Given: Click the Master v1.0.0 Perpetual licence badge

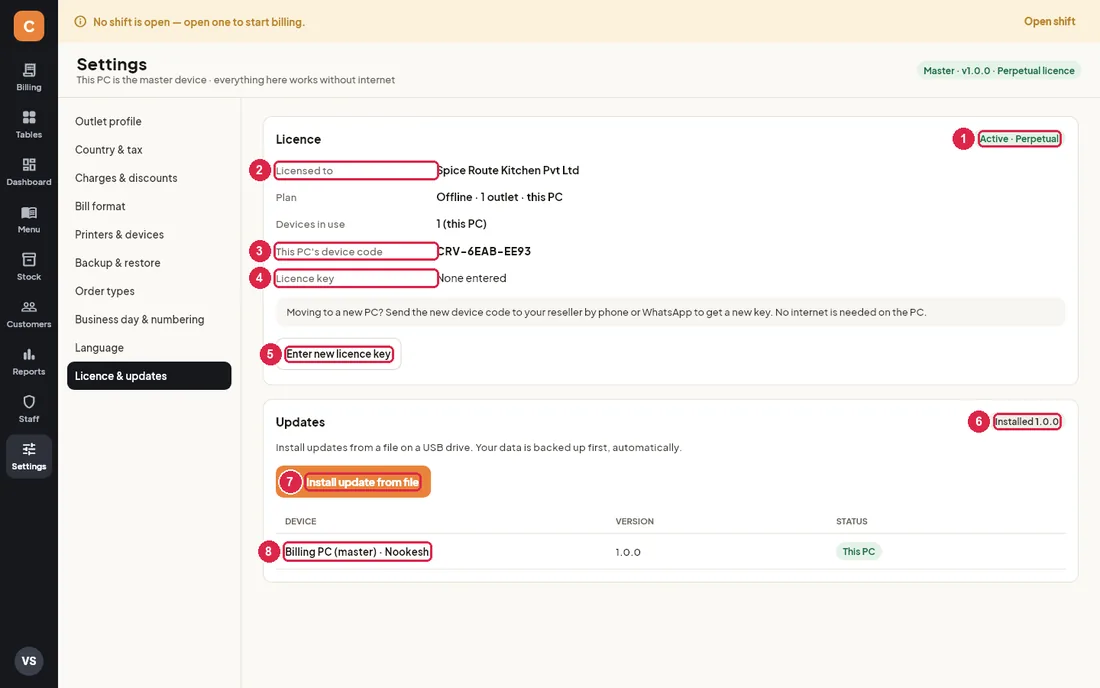Looking at the screenshot, I should tap(998, 71).
